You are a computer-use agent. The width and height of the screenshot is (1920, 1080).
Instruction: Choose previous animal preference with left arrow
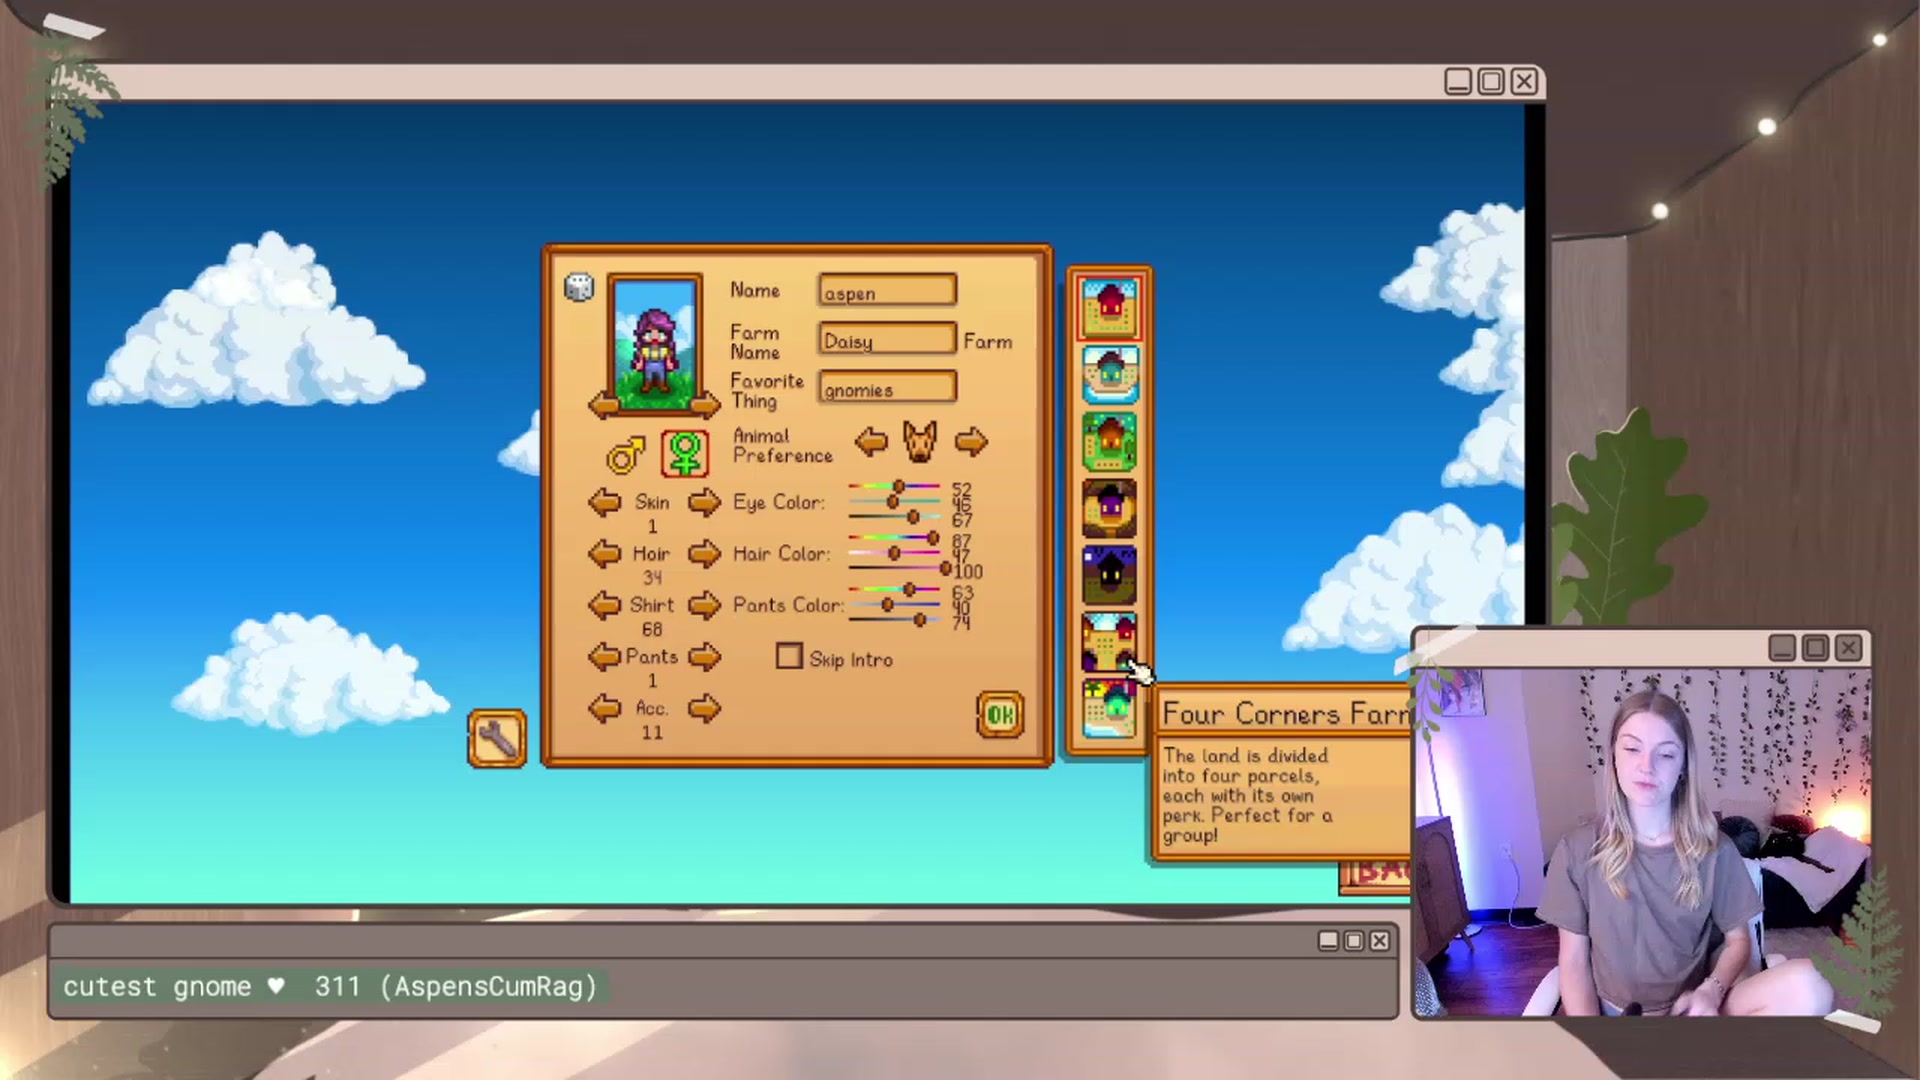pyautogui.click(x=871, y=441)
